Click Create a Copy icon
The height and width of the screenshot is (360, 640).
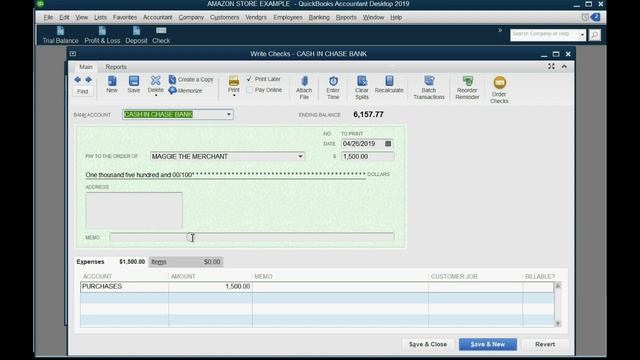click(172, 79)
